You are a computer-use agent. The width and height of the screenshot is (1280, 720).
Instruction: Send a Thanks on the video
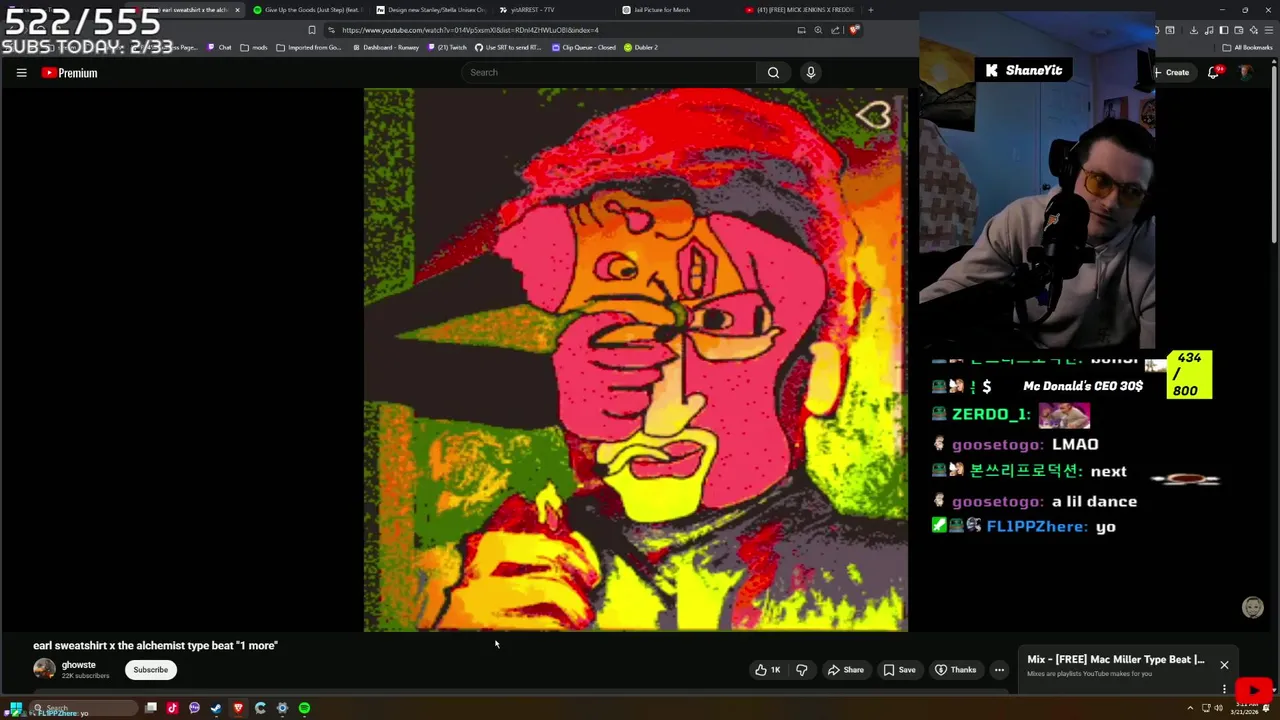(x=955, y=670)
